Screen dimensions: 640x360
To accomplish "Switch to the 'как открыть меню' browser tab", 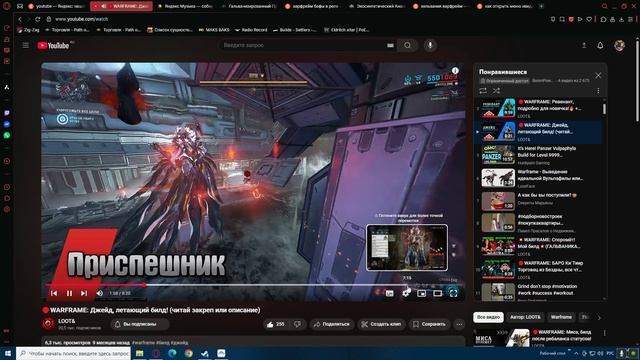I will click(x=505, y=6).
